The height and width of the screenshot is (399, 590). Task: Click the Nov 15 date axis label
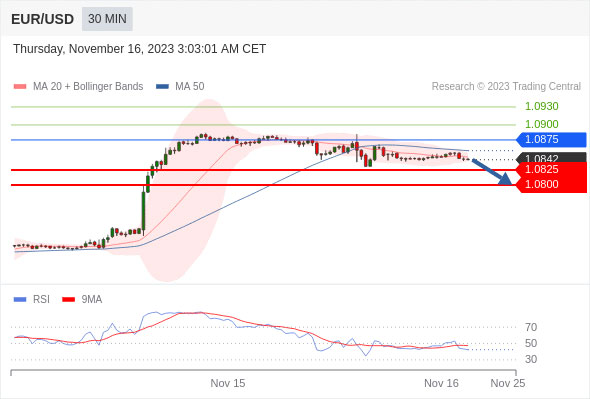click(228, 383)
